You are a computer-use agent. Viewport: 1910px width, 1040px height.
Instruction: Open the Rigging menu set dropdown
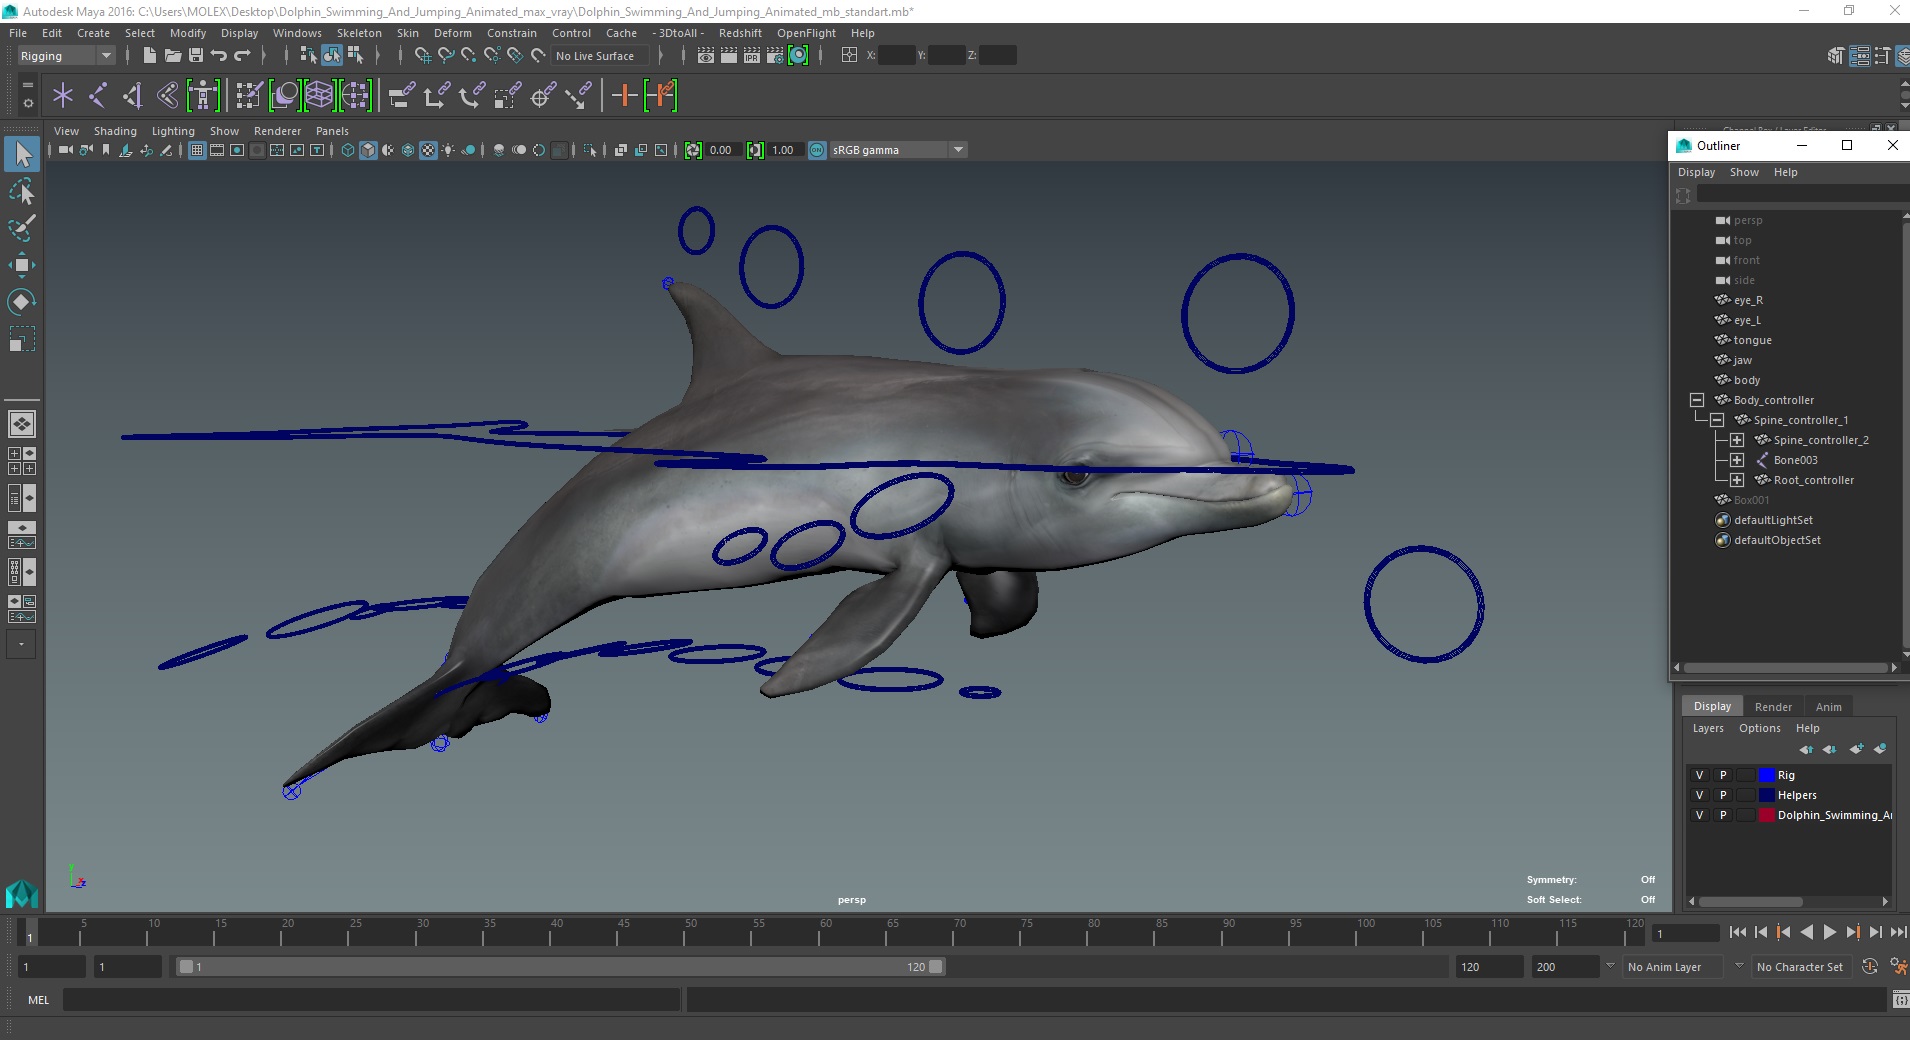pos(66,56)
